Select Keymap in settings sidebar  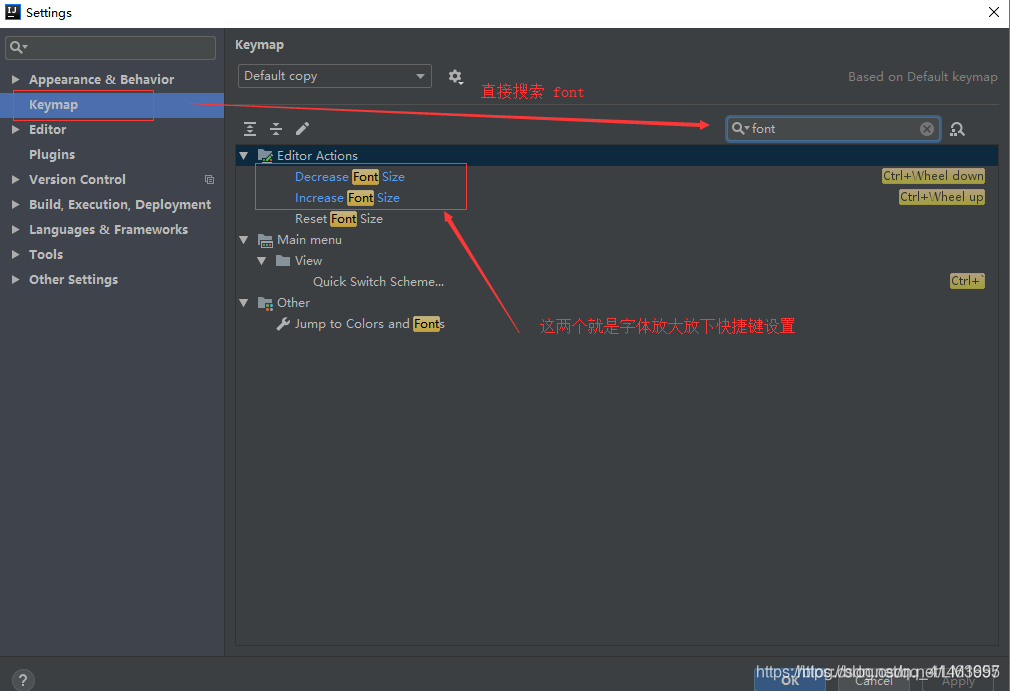112,104
